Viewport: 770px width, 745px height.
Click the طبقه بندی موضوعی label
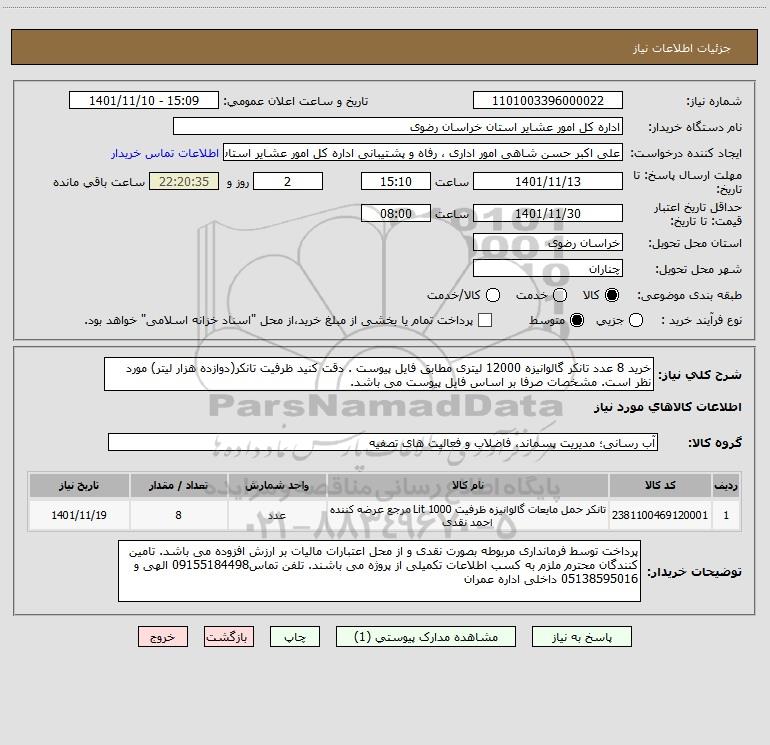point(689,295)
